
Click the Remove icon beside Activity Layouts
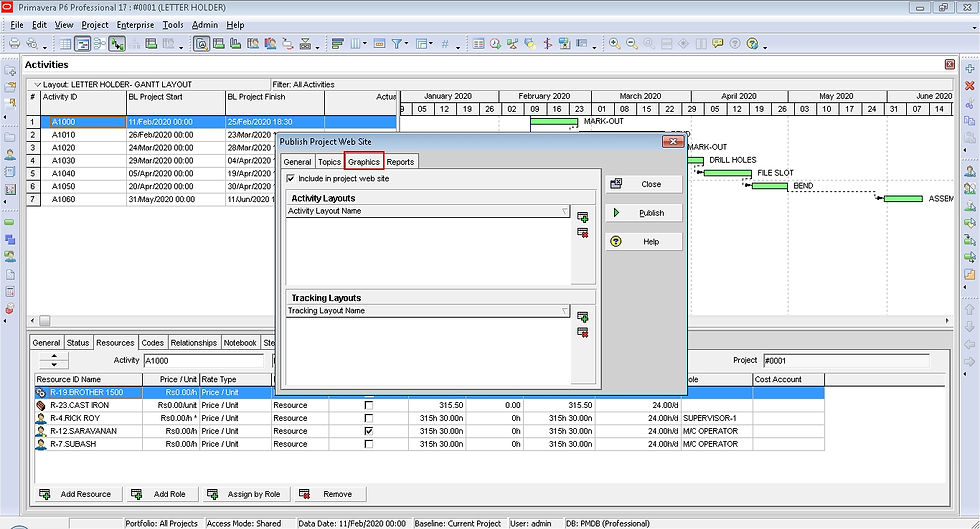tap(582, 233)
